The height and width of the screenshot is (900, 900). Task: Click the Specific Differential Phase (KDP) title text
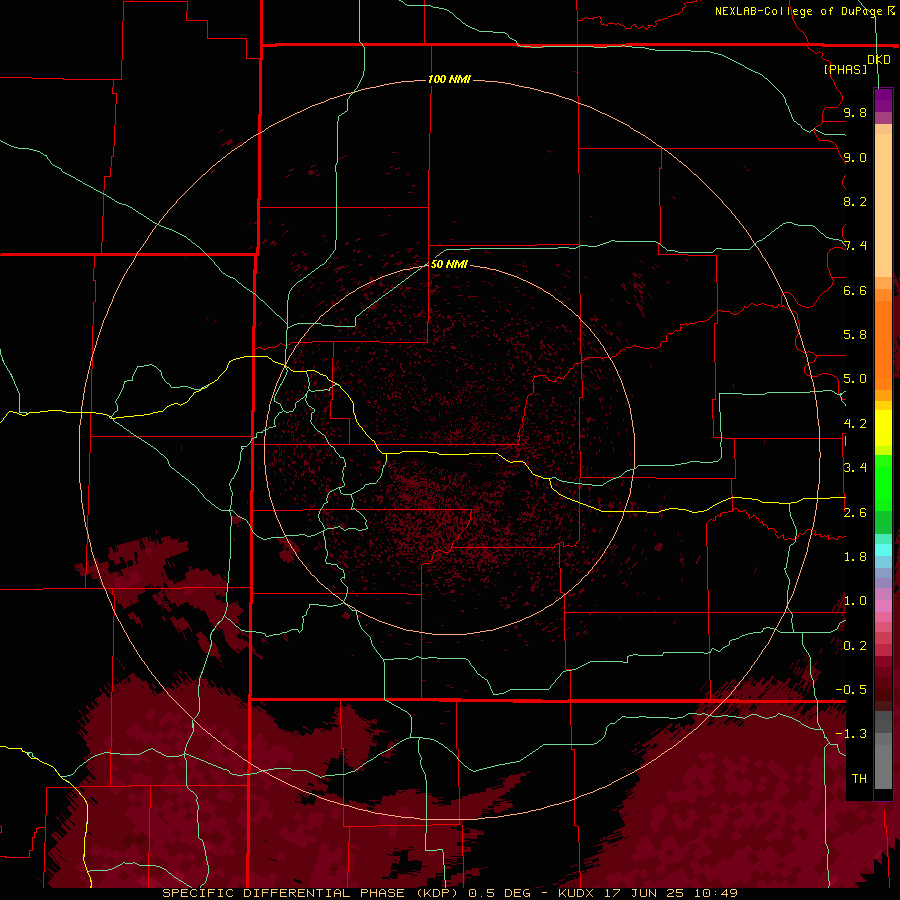(x=312, y=893)
